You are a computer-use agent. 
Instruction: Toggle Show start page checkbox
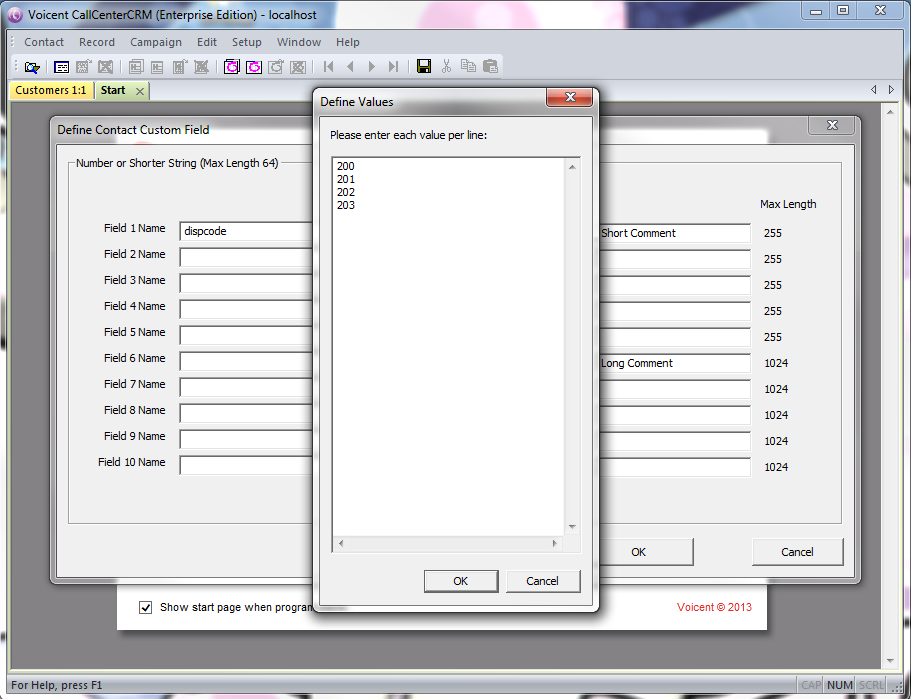pyautogui.click(x=146, y=607)
